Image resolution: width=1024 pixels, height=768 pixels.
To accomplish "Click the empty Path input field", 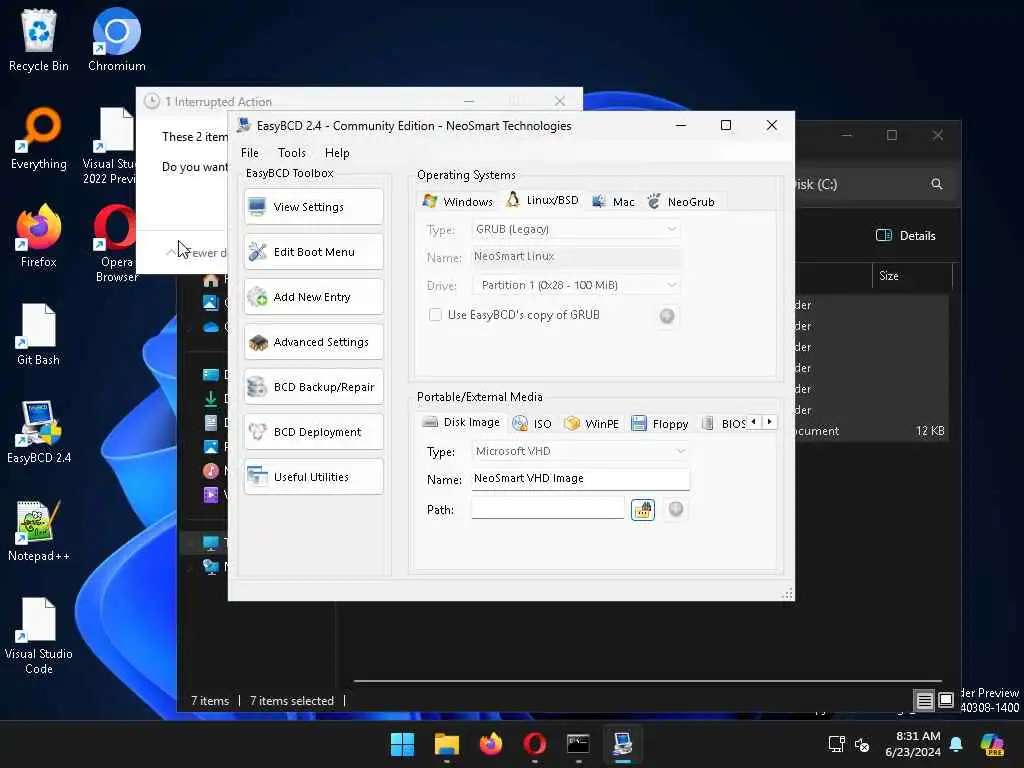I will pyautogui.click(x=548, y=509).
